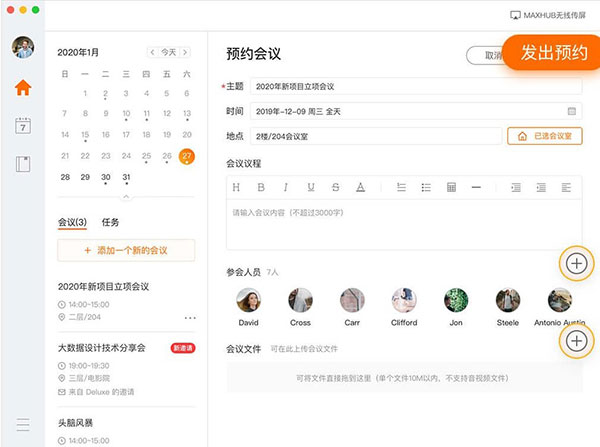Apply italic formatting in agenda editor
Viewport: 600px width, 447px height.
tap(285, 187)
